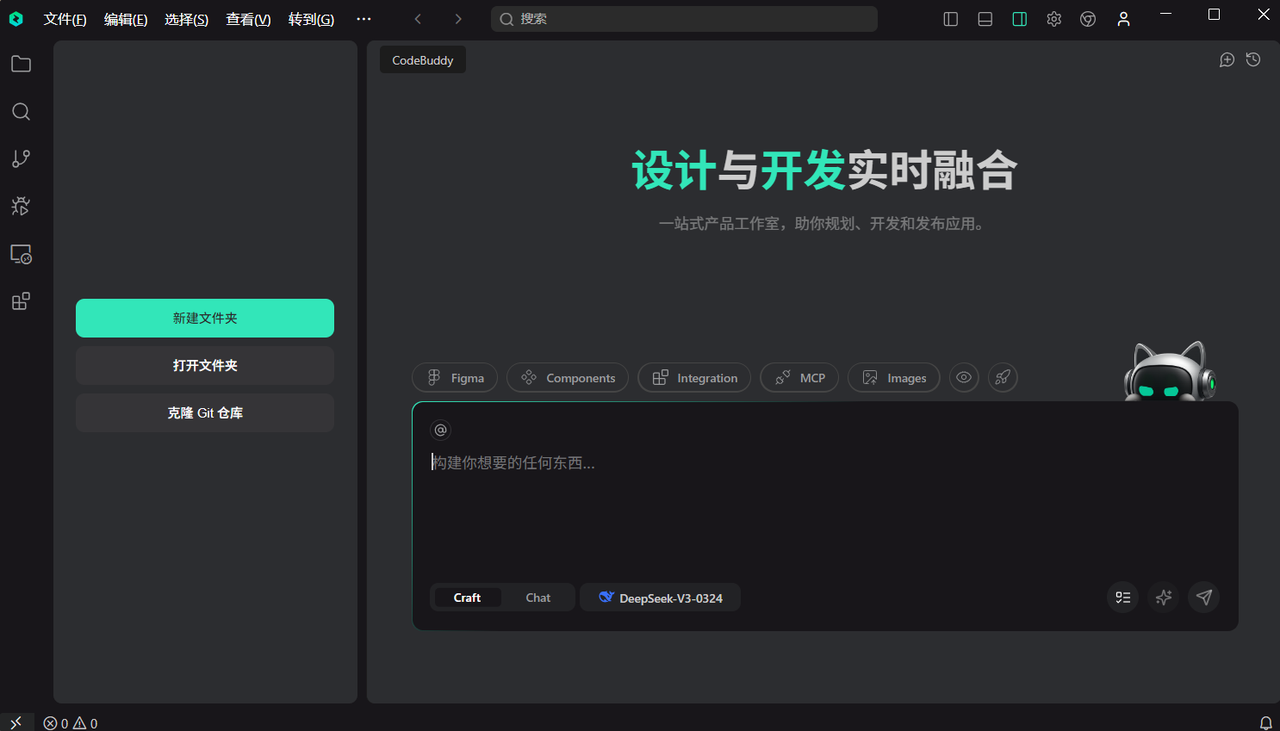1280x731 pixels.
Task: Open settings gear in title bar
Action: 1054,19
